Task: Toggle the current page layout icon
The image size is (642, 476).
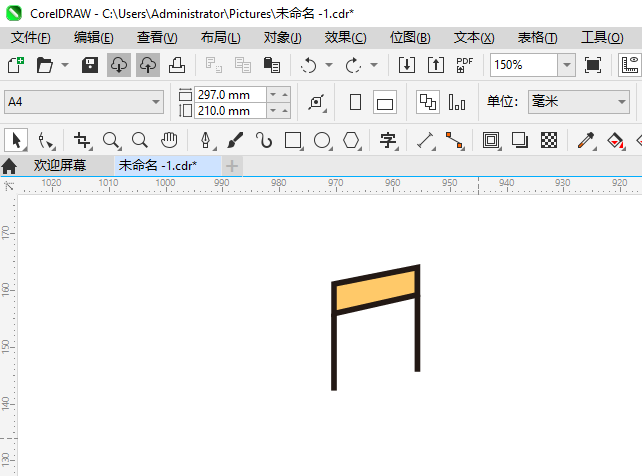Action: tap(457, 102)
